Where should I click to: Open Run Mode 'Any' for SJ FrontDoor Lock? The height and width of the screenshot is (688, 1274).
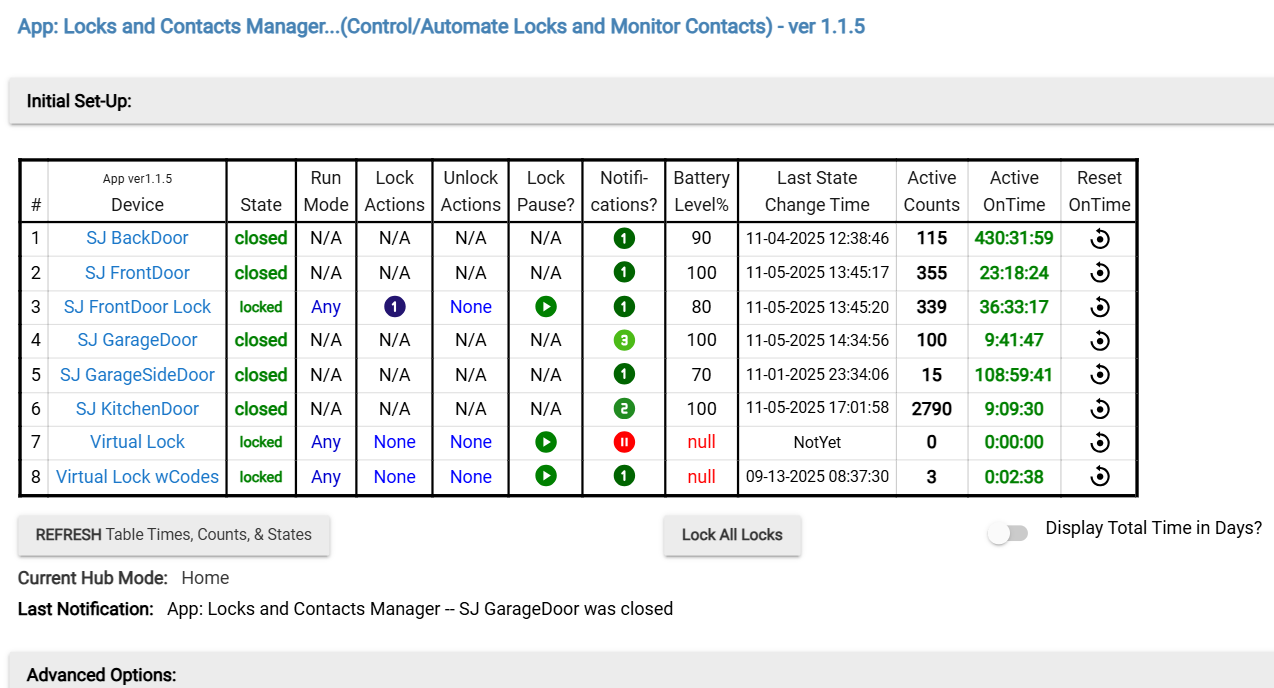[x=326, y=307]
